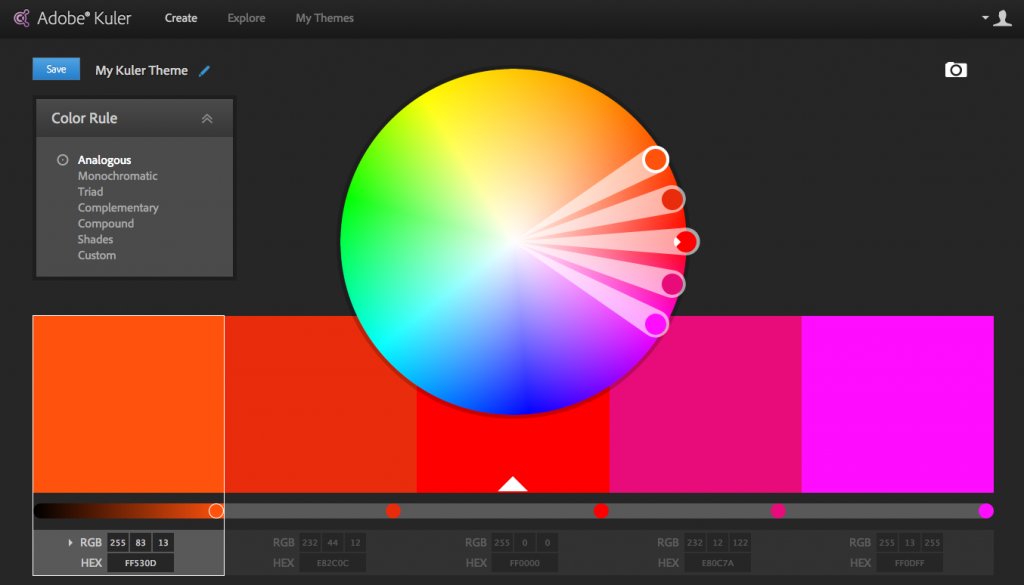Image resolution: width=1024 pixels, height=585 pixels.
Task: Select the Triad color rule
Action: [x=90, y=192]
